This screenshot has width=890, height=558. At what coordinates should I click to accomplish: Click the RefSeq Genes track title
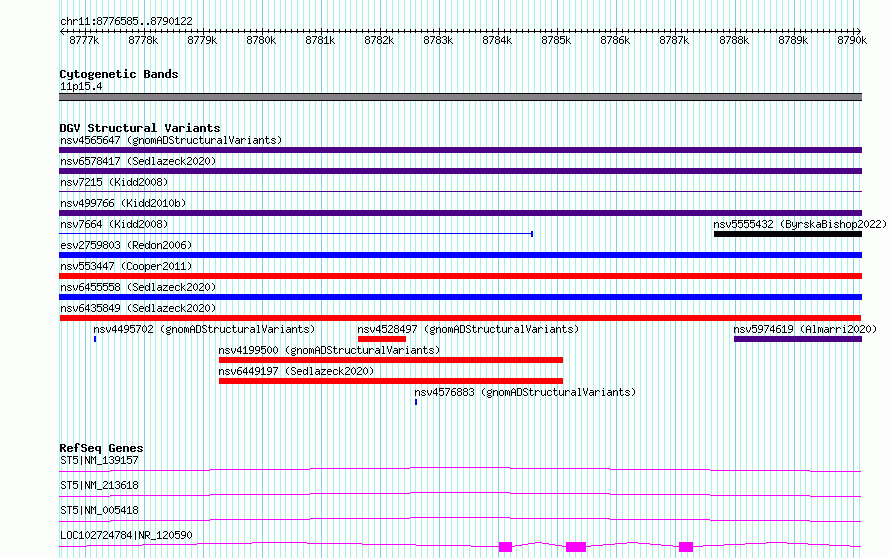(x=101, y=448)
